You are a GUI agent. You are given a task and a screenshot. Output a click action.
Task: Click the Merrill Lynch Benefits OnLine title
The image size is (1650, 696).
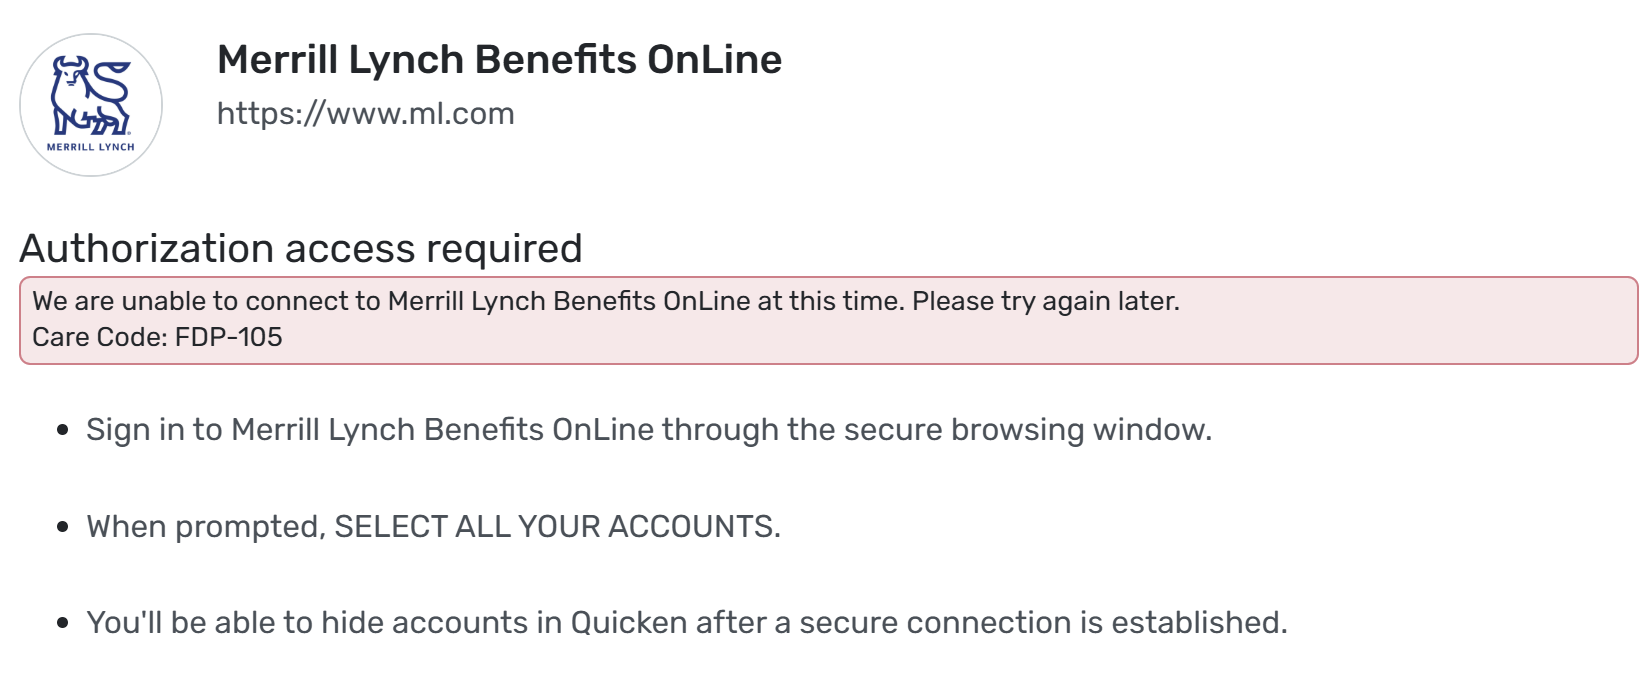[499, 60]
